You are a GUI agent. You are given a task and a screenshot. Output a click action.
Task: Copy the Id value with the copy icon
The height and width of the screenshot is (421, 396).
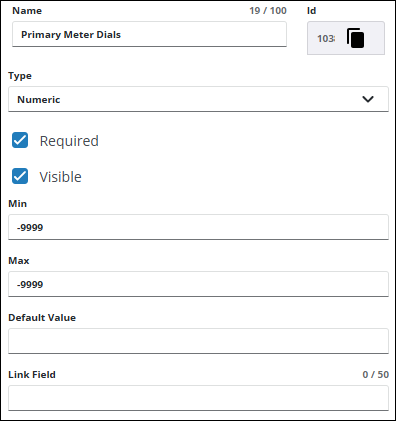tap(355, 38)
